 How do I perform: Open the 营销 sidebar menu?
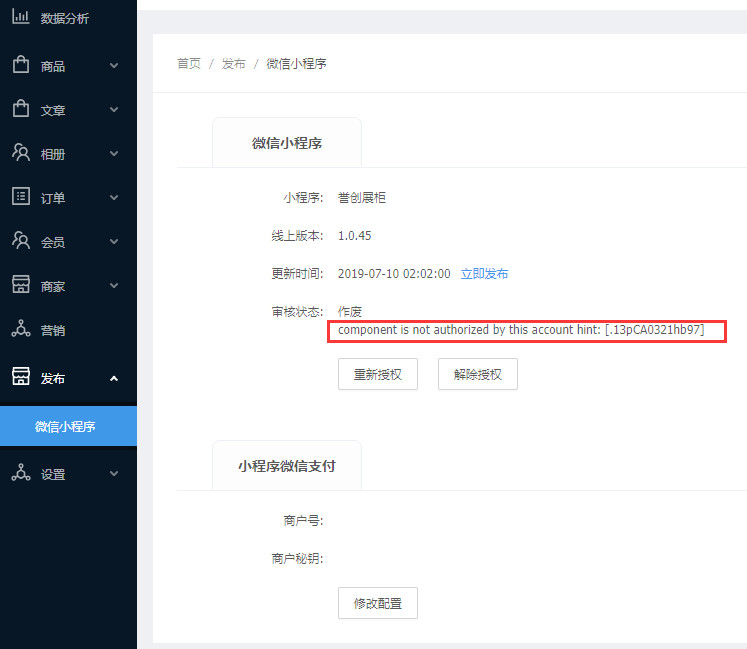coord(52,330)
